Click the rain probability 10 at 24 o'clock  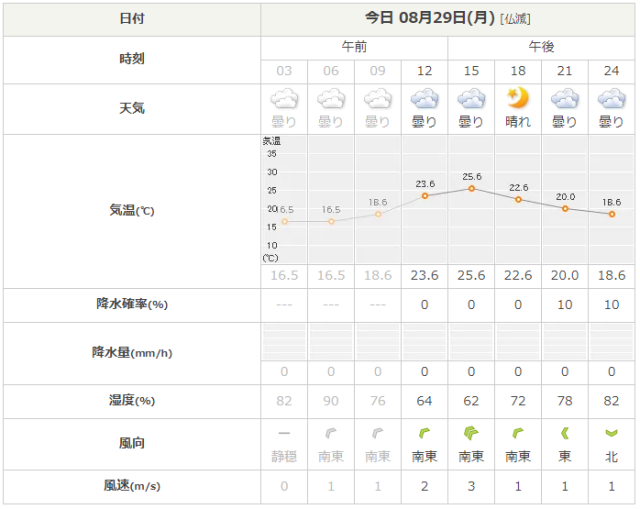pyautogui.click(x=611, y=305)
